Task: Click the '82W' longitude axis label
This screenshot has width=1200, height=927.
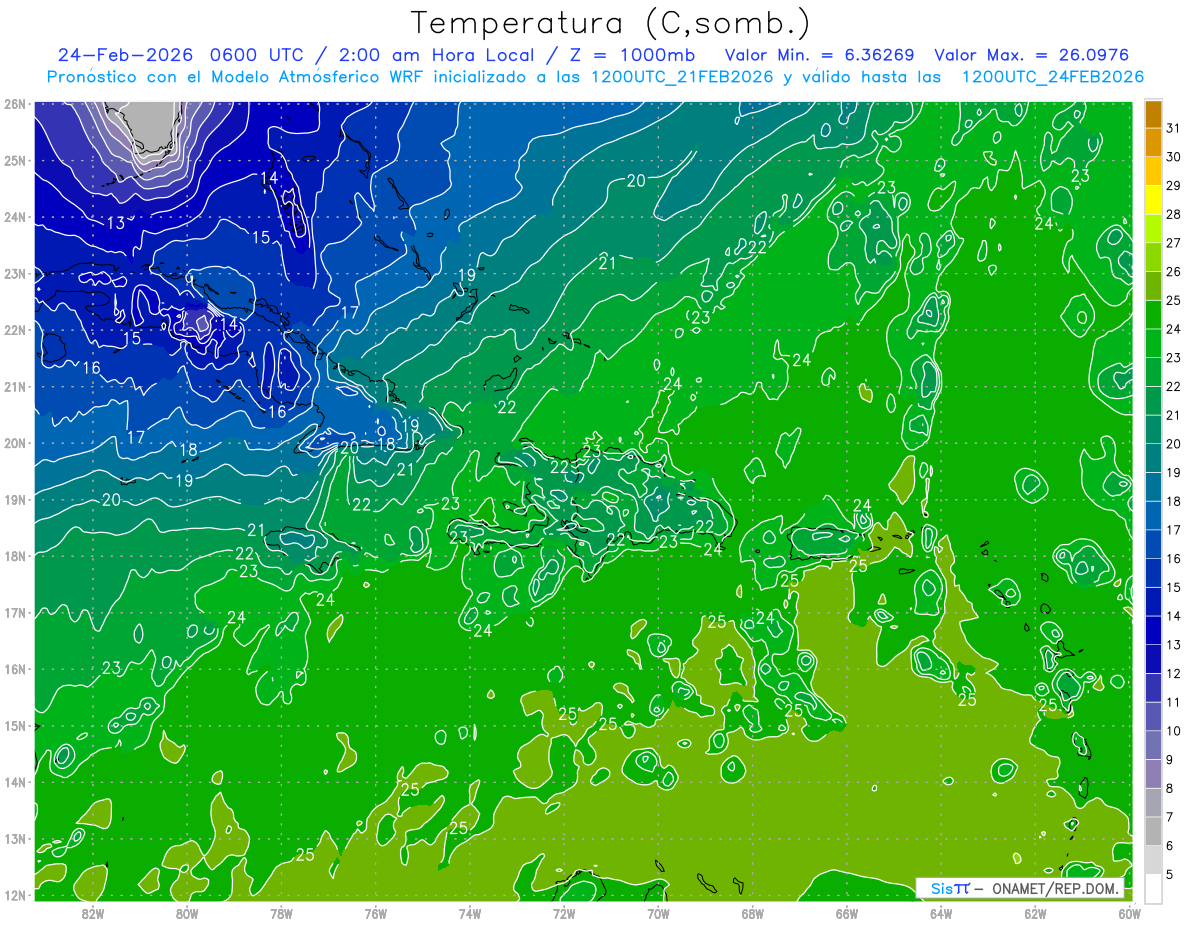Action: coord(93,913)
